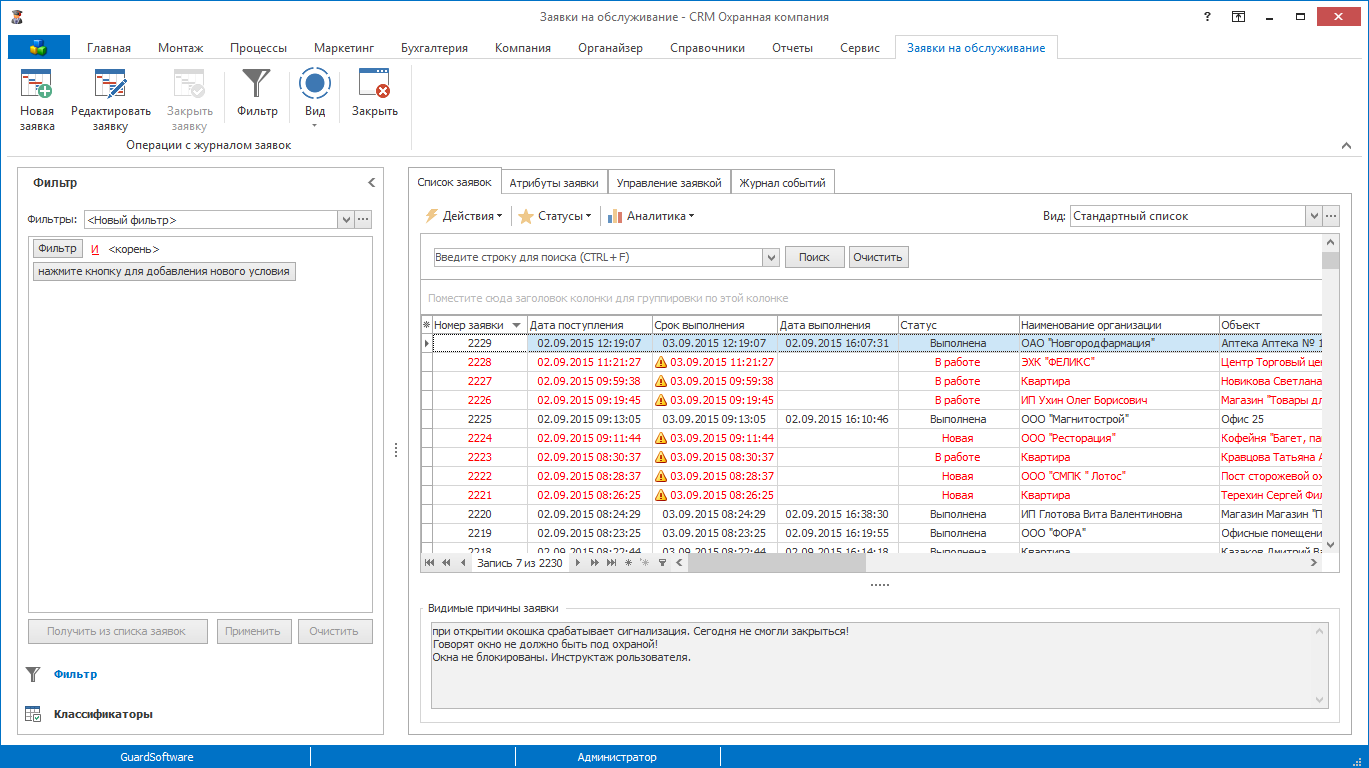The image size is (1369, 768).
Task: Go to previous page in navigator
Action: pyautogui.click(x=446, y=563)
